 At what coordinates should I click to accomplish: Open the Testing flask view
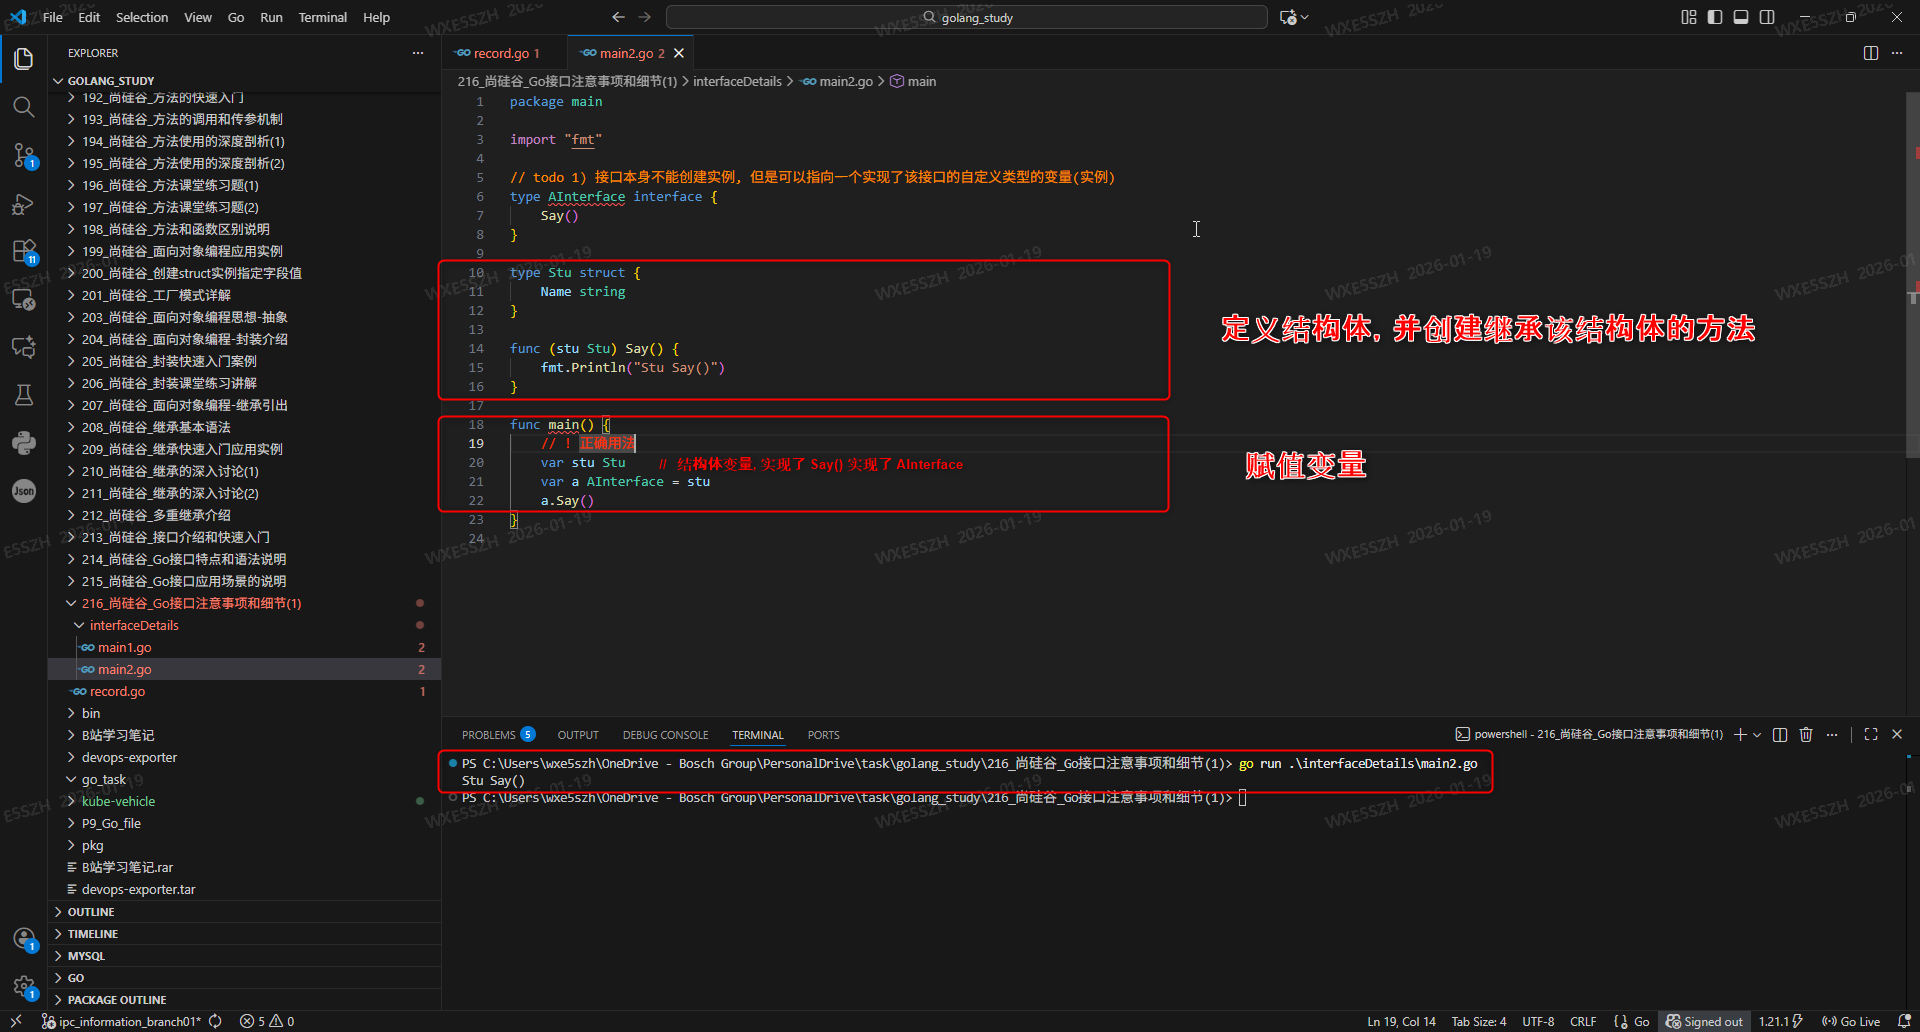[24, 395]
